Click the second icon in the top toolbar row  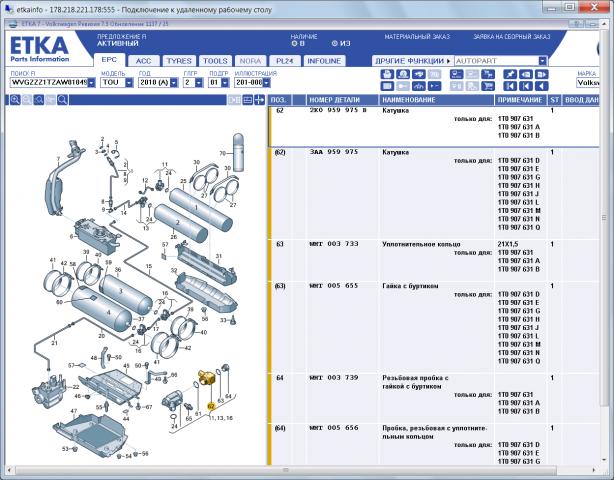tap(403, 74)
